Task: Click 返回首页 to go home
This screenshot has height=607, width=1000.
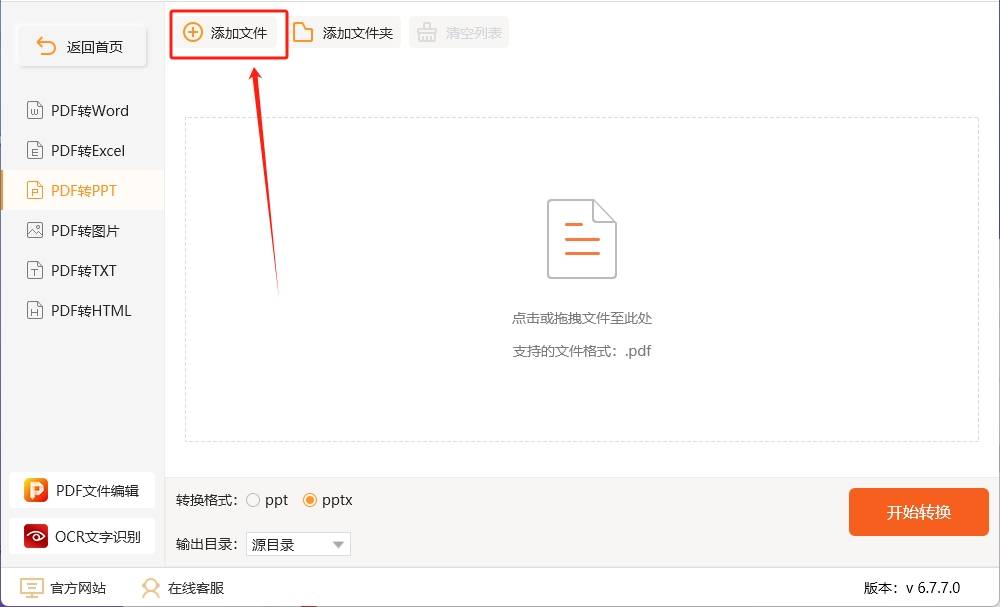Action: [x=82, y=45]
